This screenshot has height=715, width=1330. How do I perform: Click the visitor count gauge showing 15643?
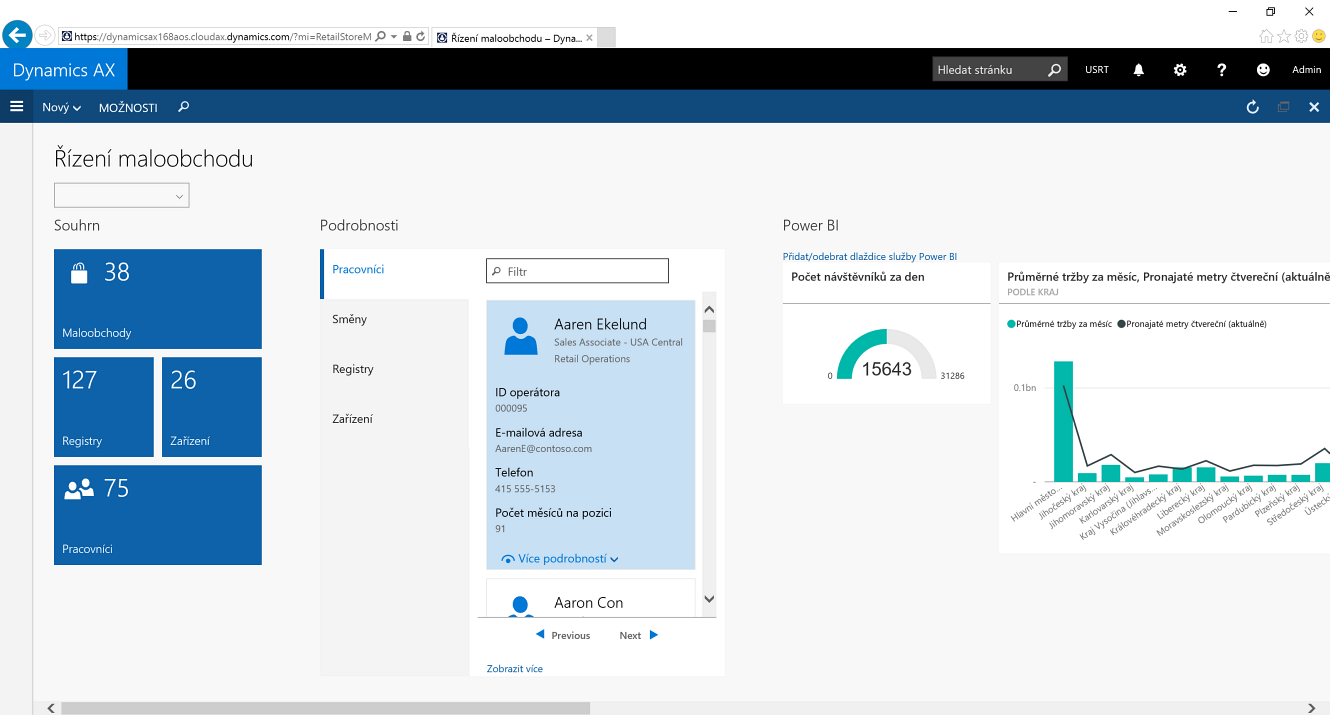click(886, 356)
